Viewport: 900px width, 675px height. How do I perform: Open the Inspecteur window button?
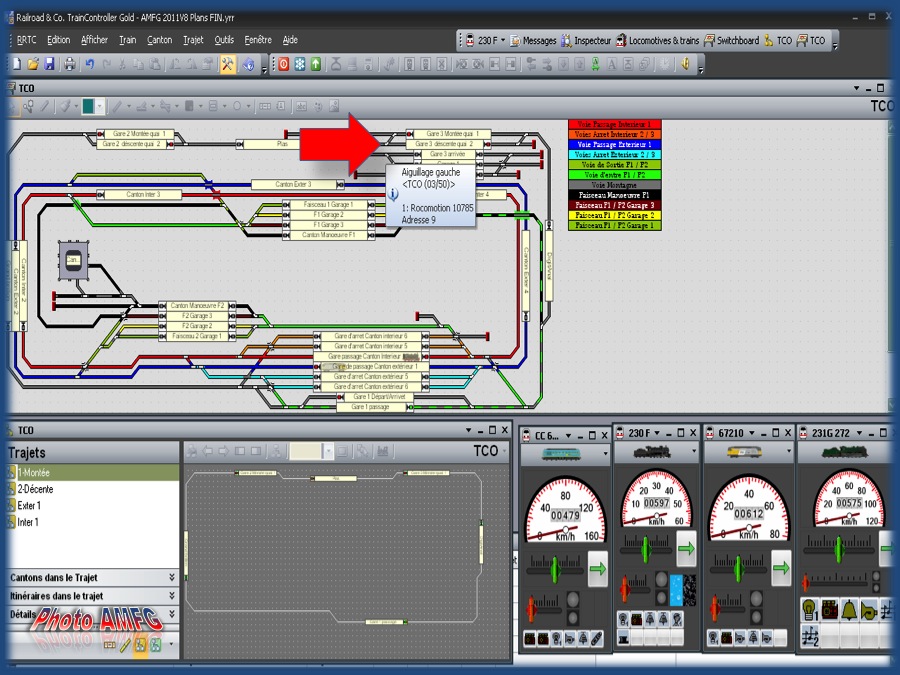pos(585,40)
